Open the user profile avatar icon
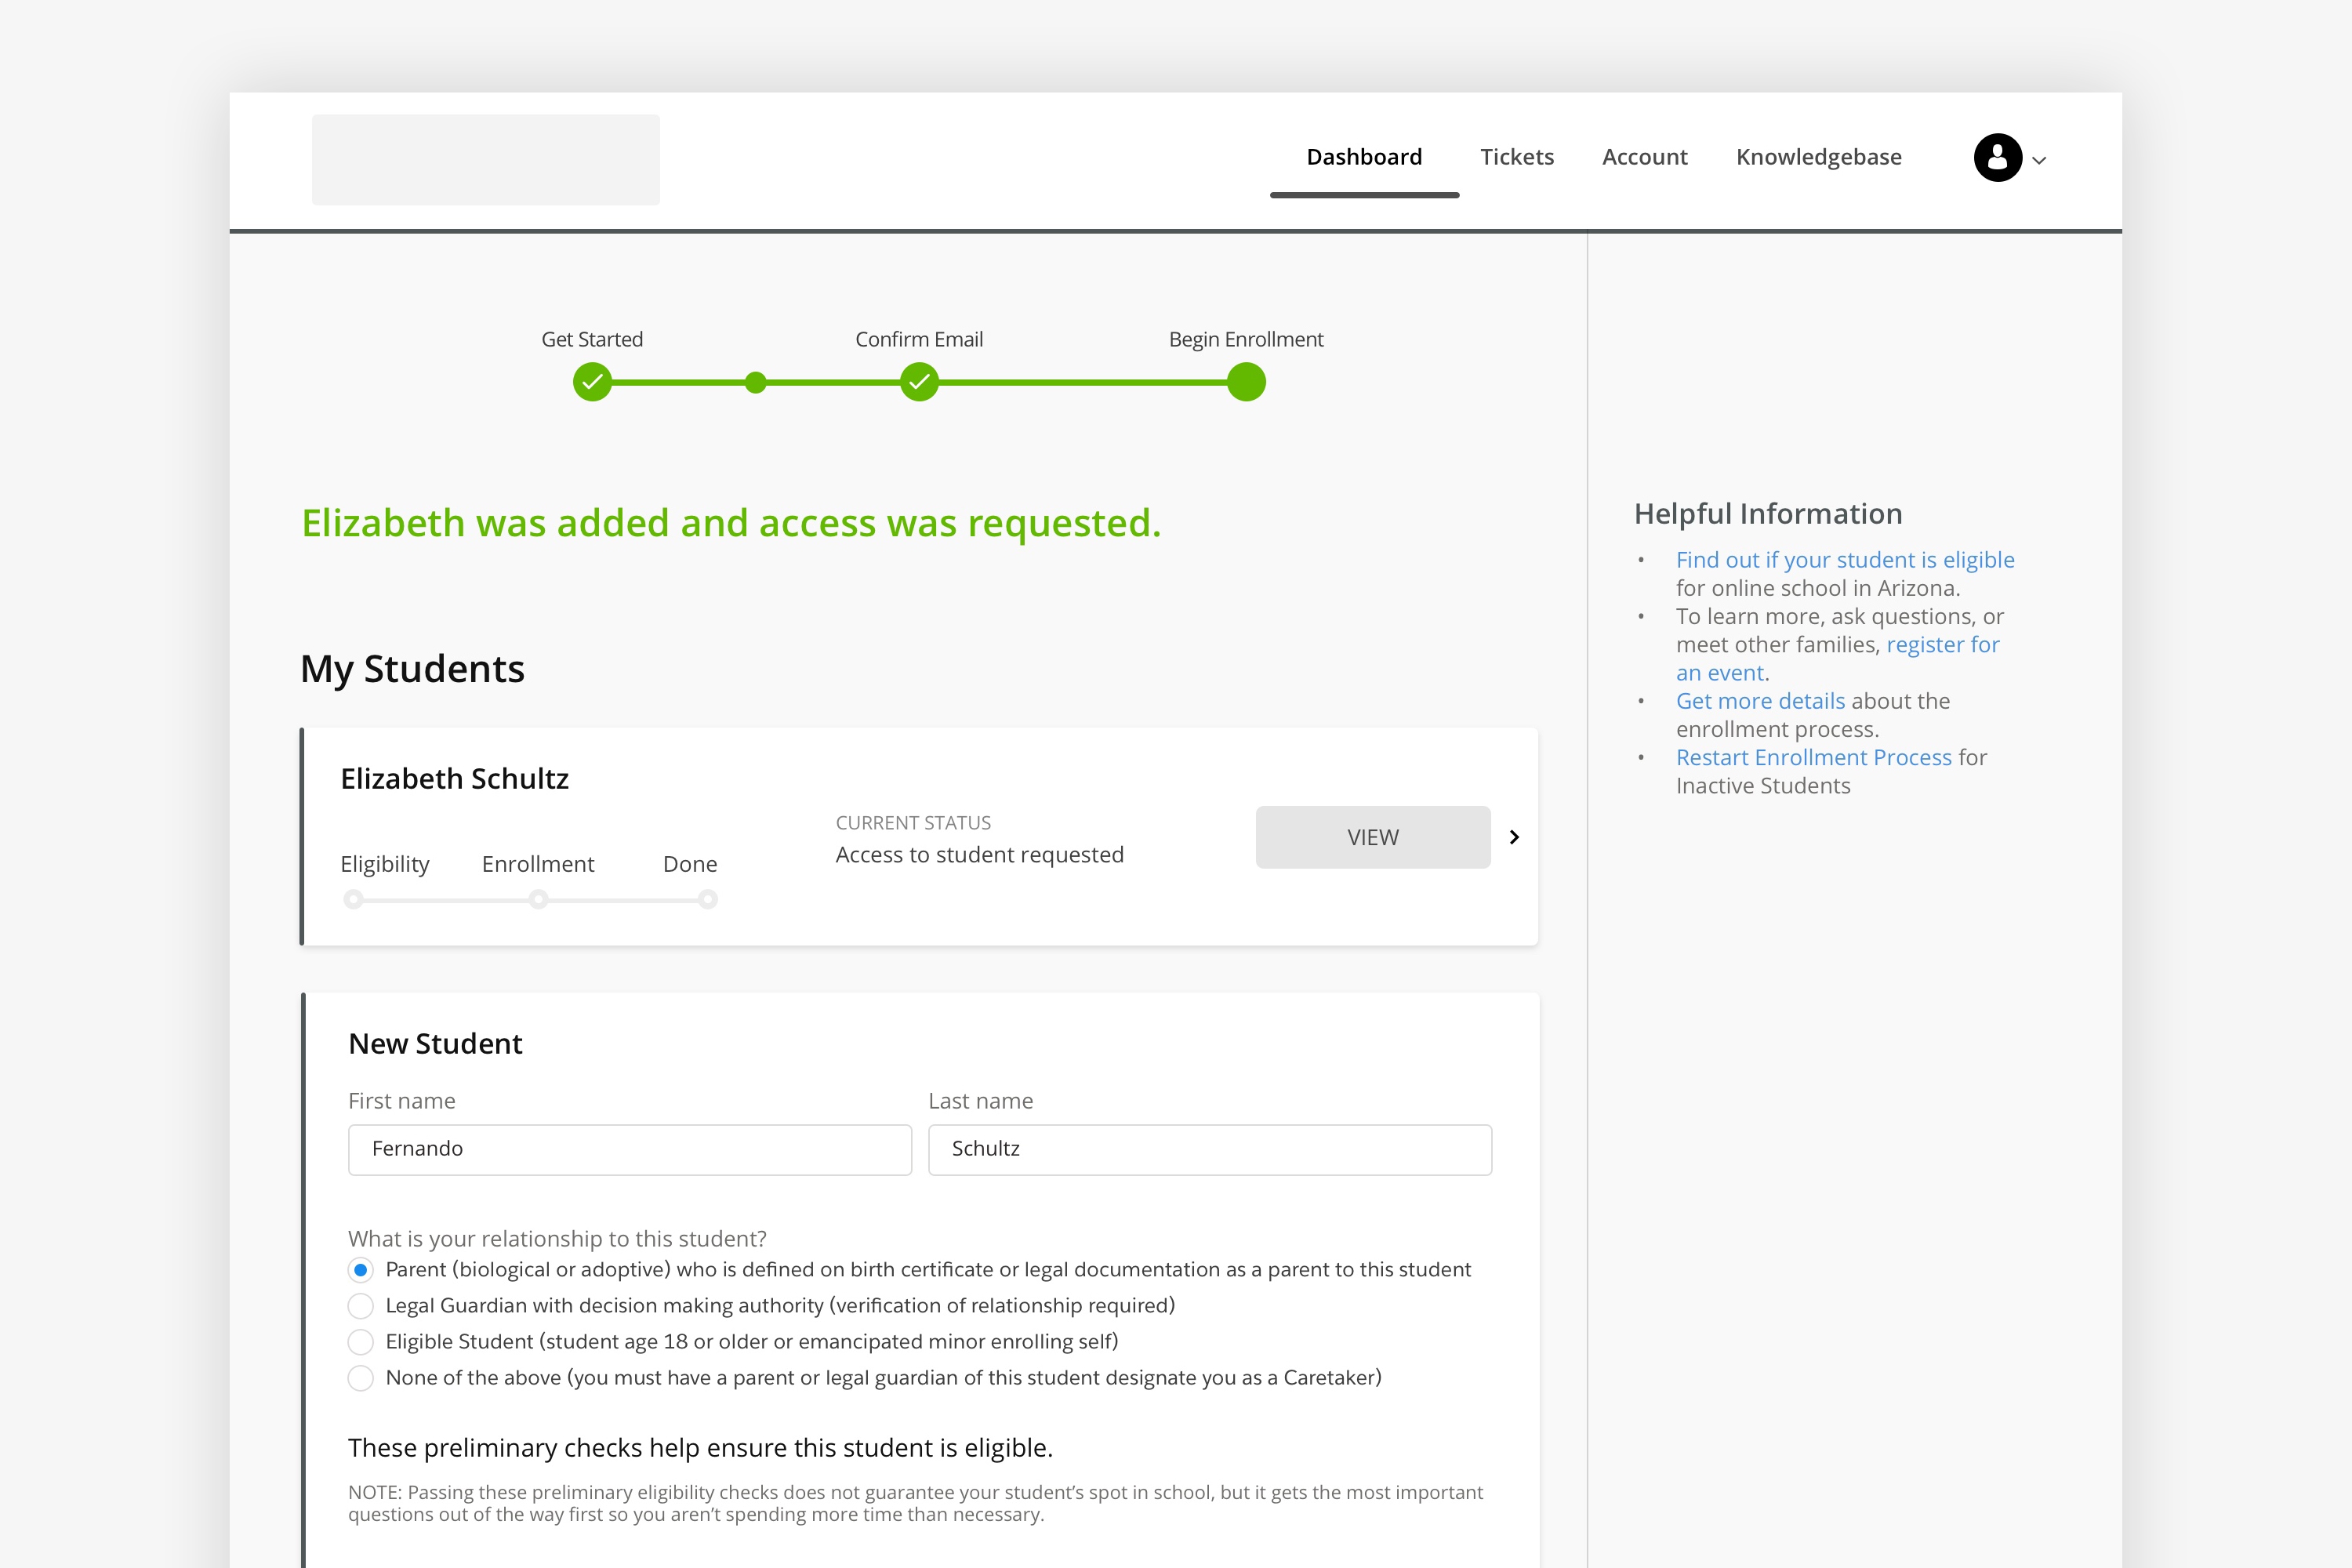The image size is (2352, 1568). (x=1997, y=157)
